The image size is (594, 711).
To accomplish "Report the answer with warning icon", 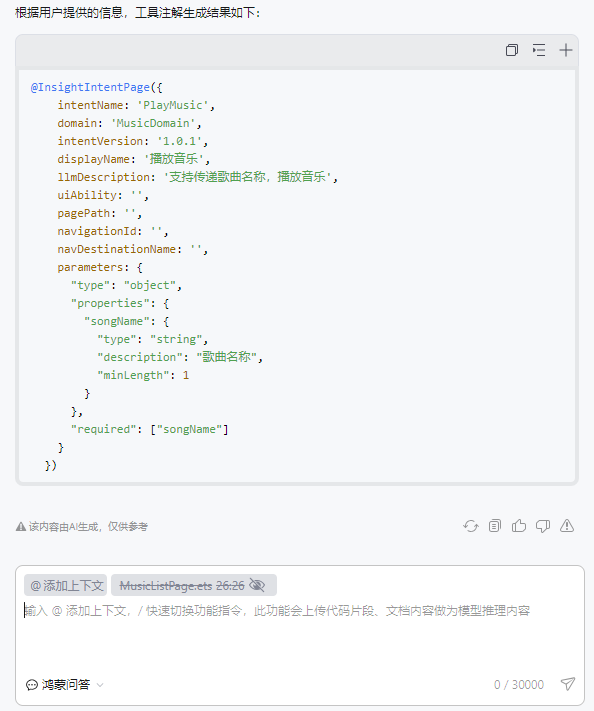I will [x=567, y=526].
